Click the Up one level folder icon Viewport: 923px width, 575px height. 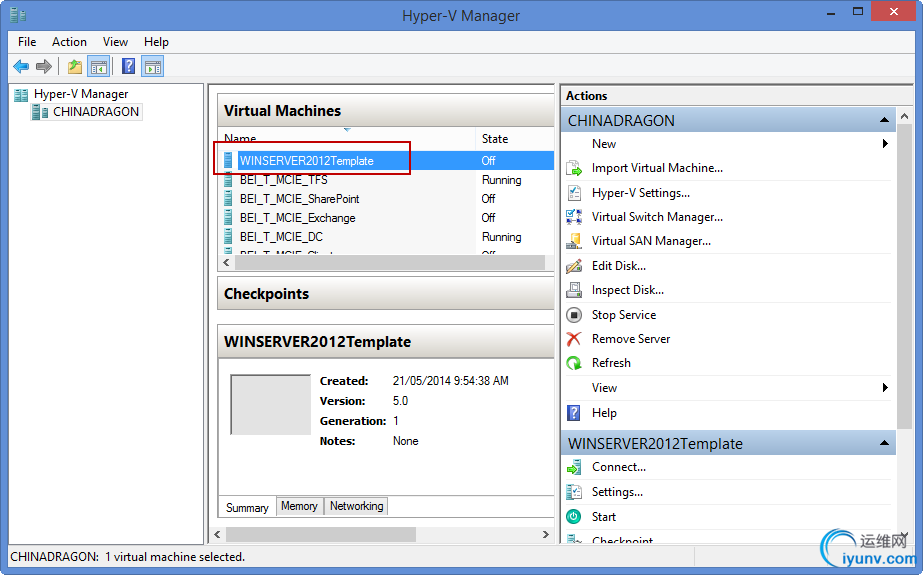click(75, 67)
